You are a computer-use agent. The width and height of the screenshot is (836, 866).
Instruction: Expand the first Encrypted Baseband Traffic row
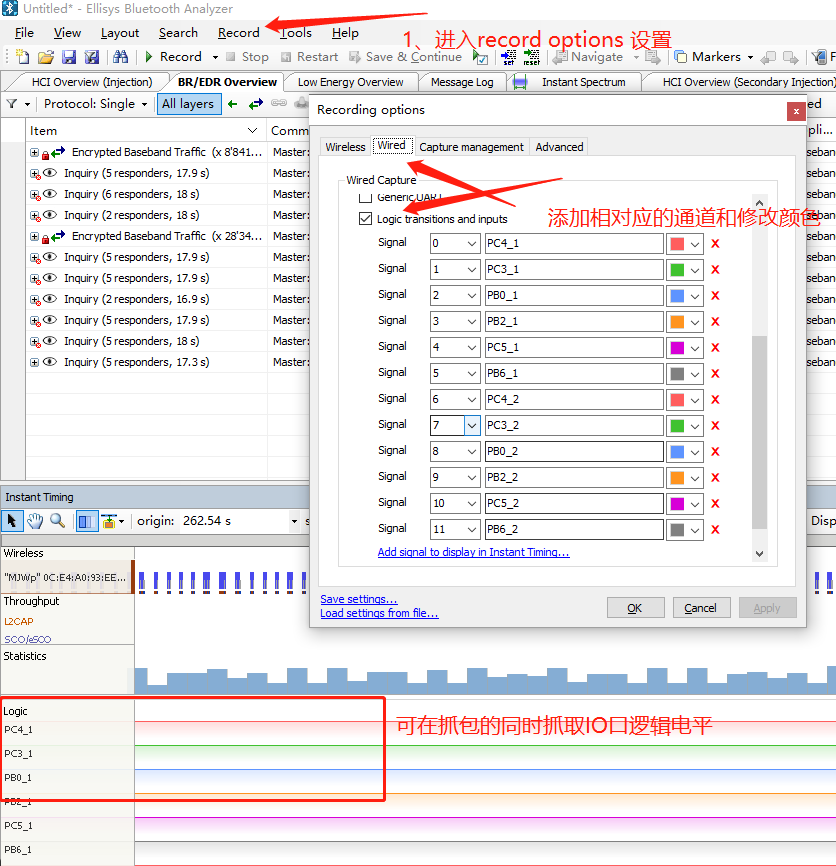tap(34, 152)
